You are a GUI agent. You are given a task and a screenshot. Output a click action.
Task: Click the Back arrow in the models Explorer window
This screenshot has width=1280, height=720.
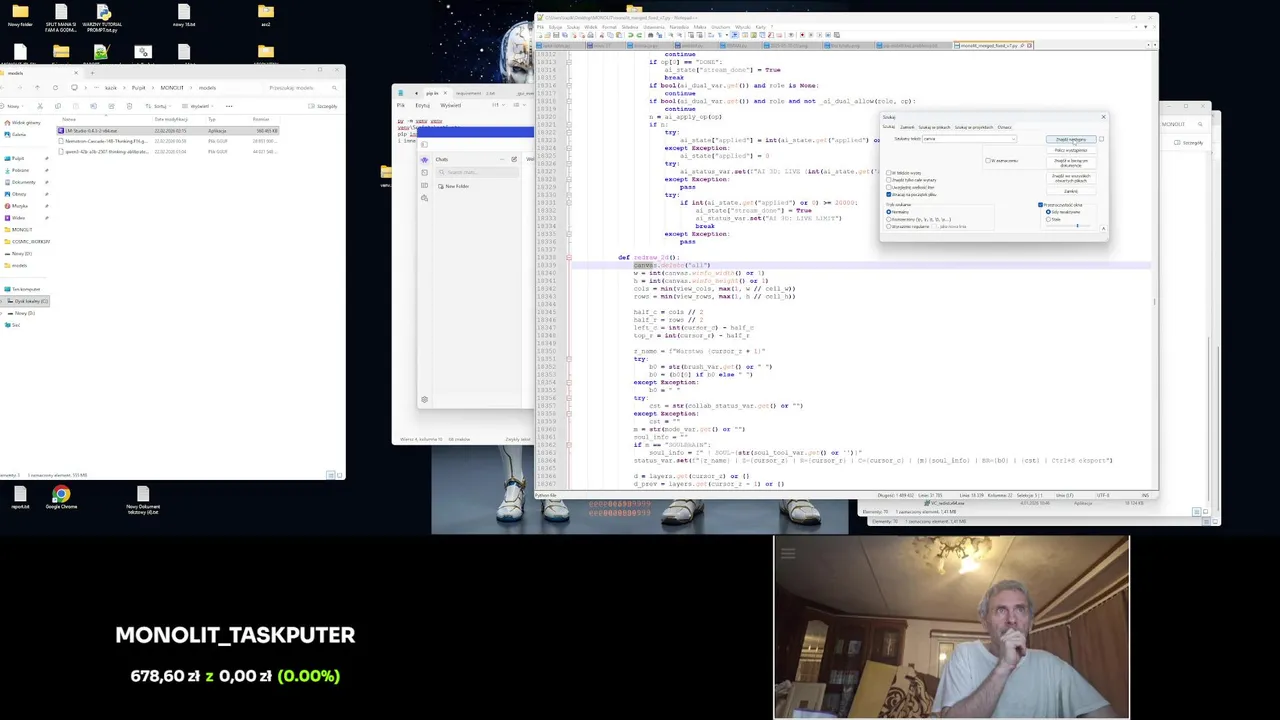tap(3, 88)
